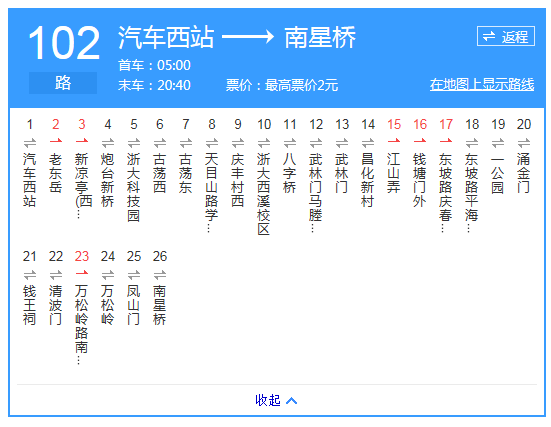Select stop 八字桥
The width and height of the screenshot is (551, 427).
(x=290, y=173)
